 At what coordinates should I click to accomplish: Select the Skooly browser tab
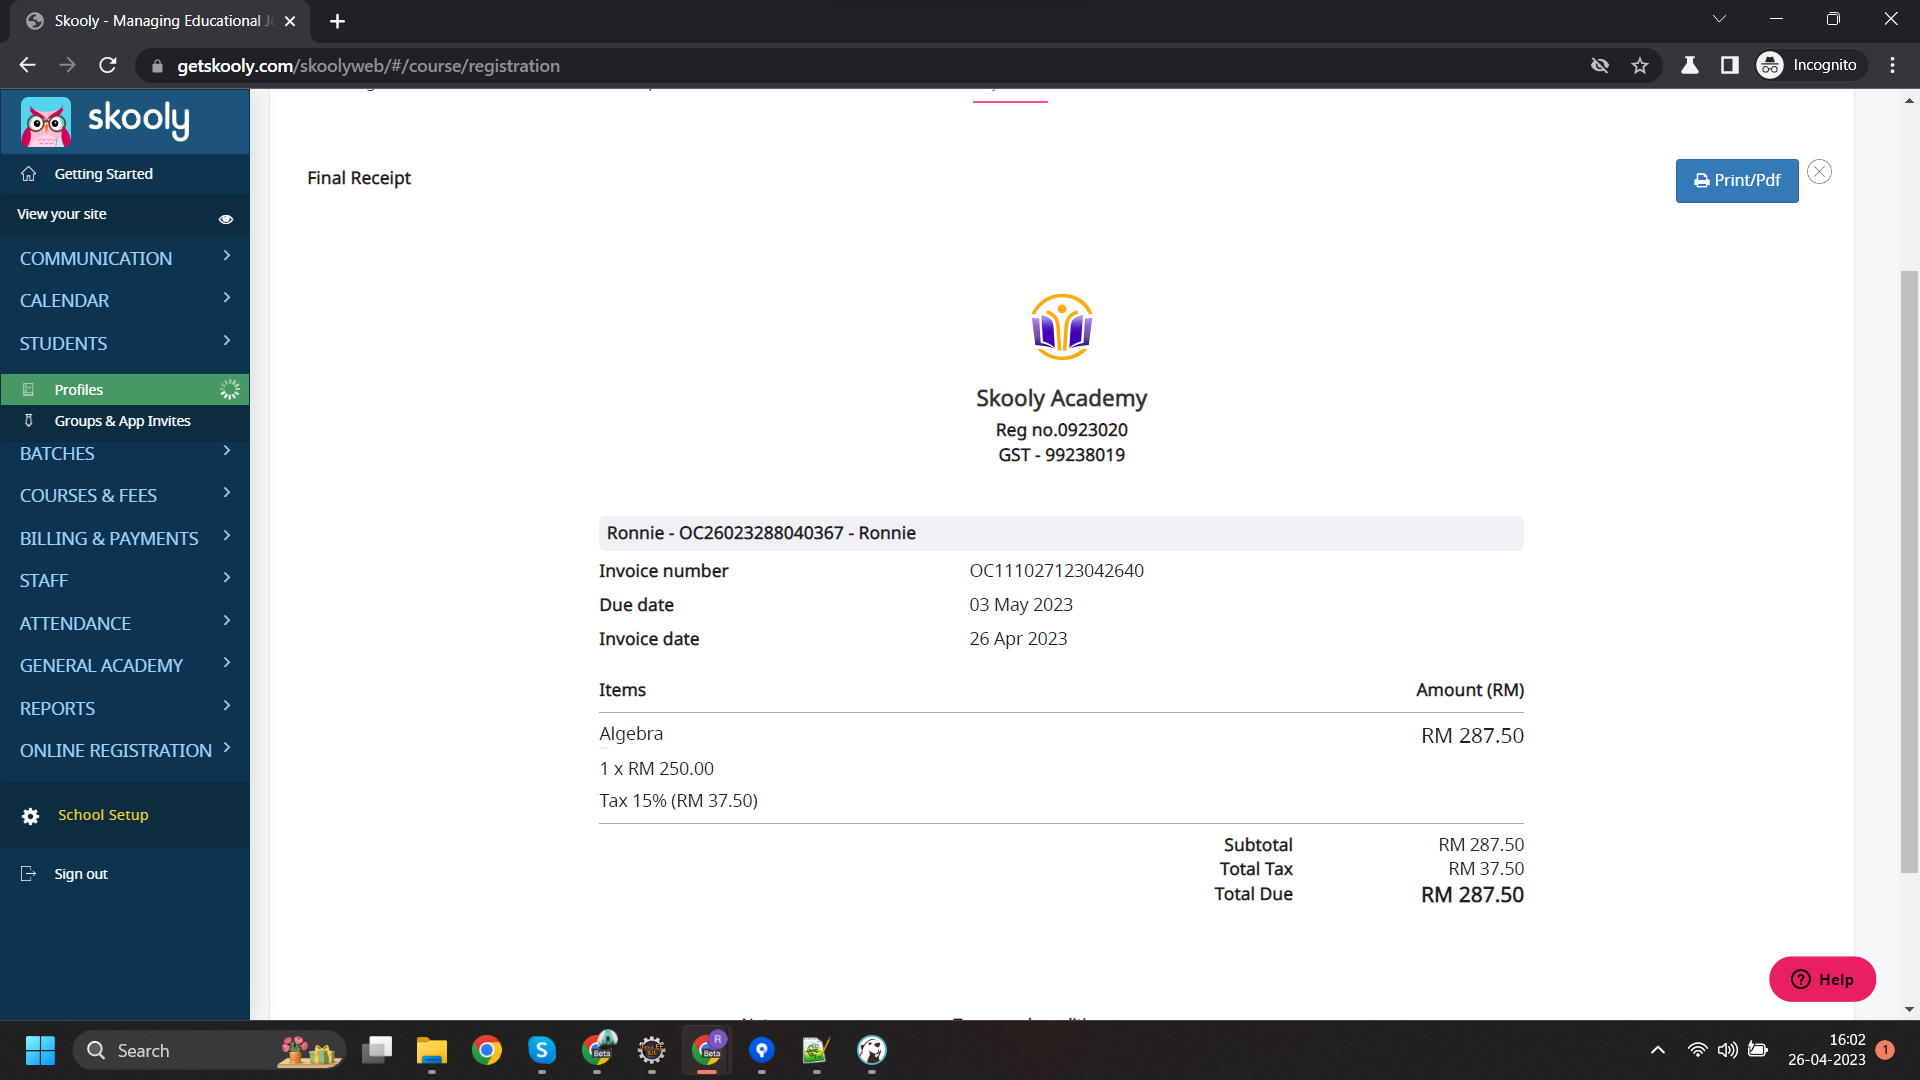pyautogui.click(x=160, y=21)
